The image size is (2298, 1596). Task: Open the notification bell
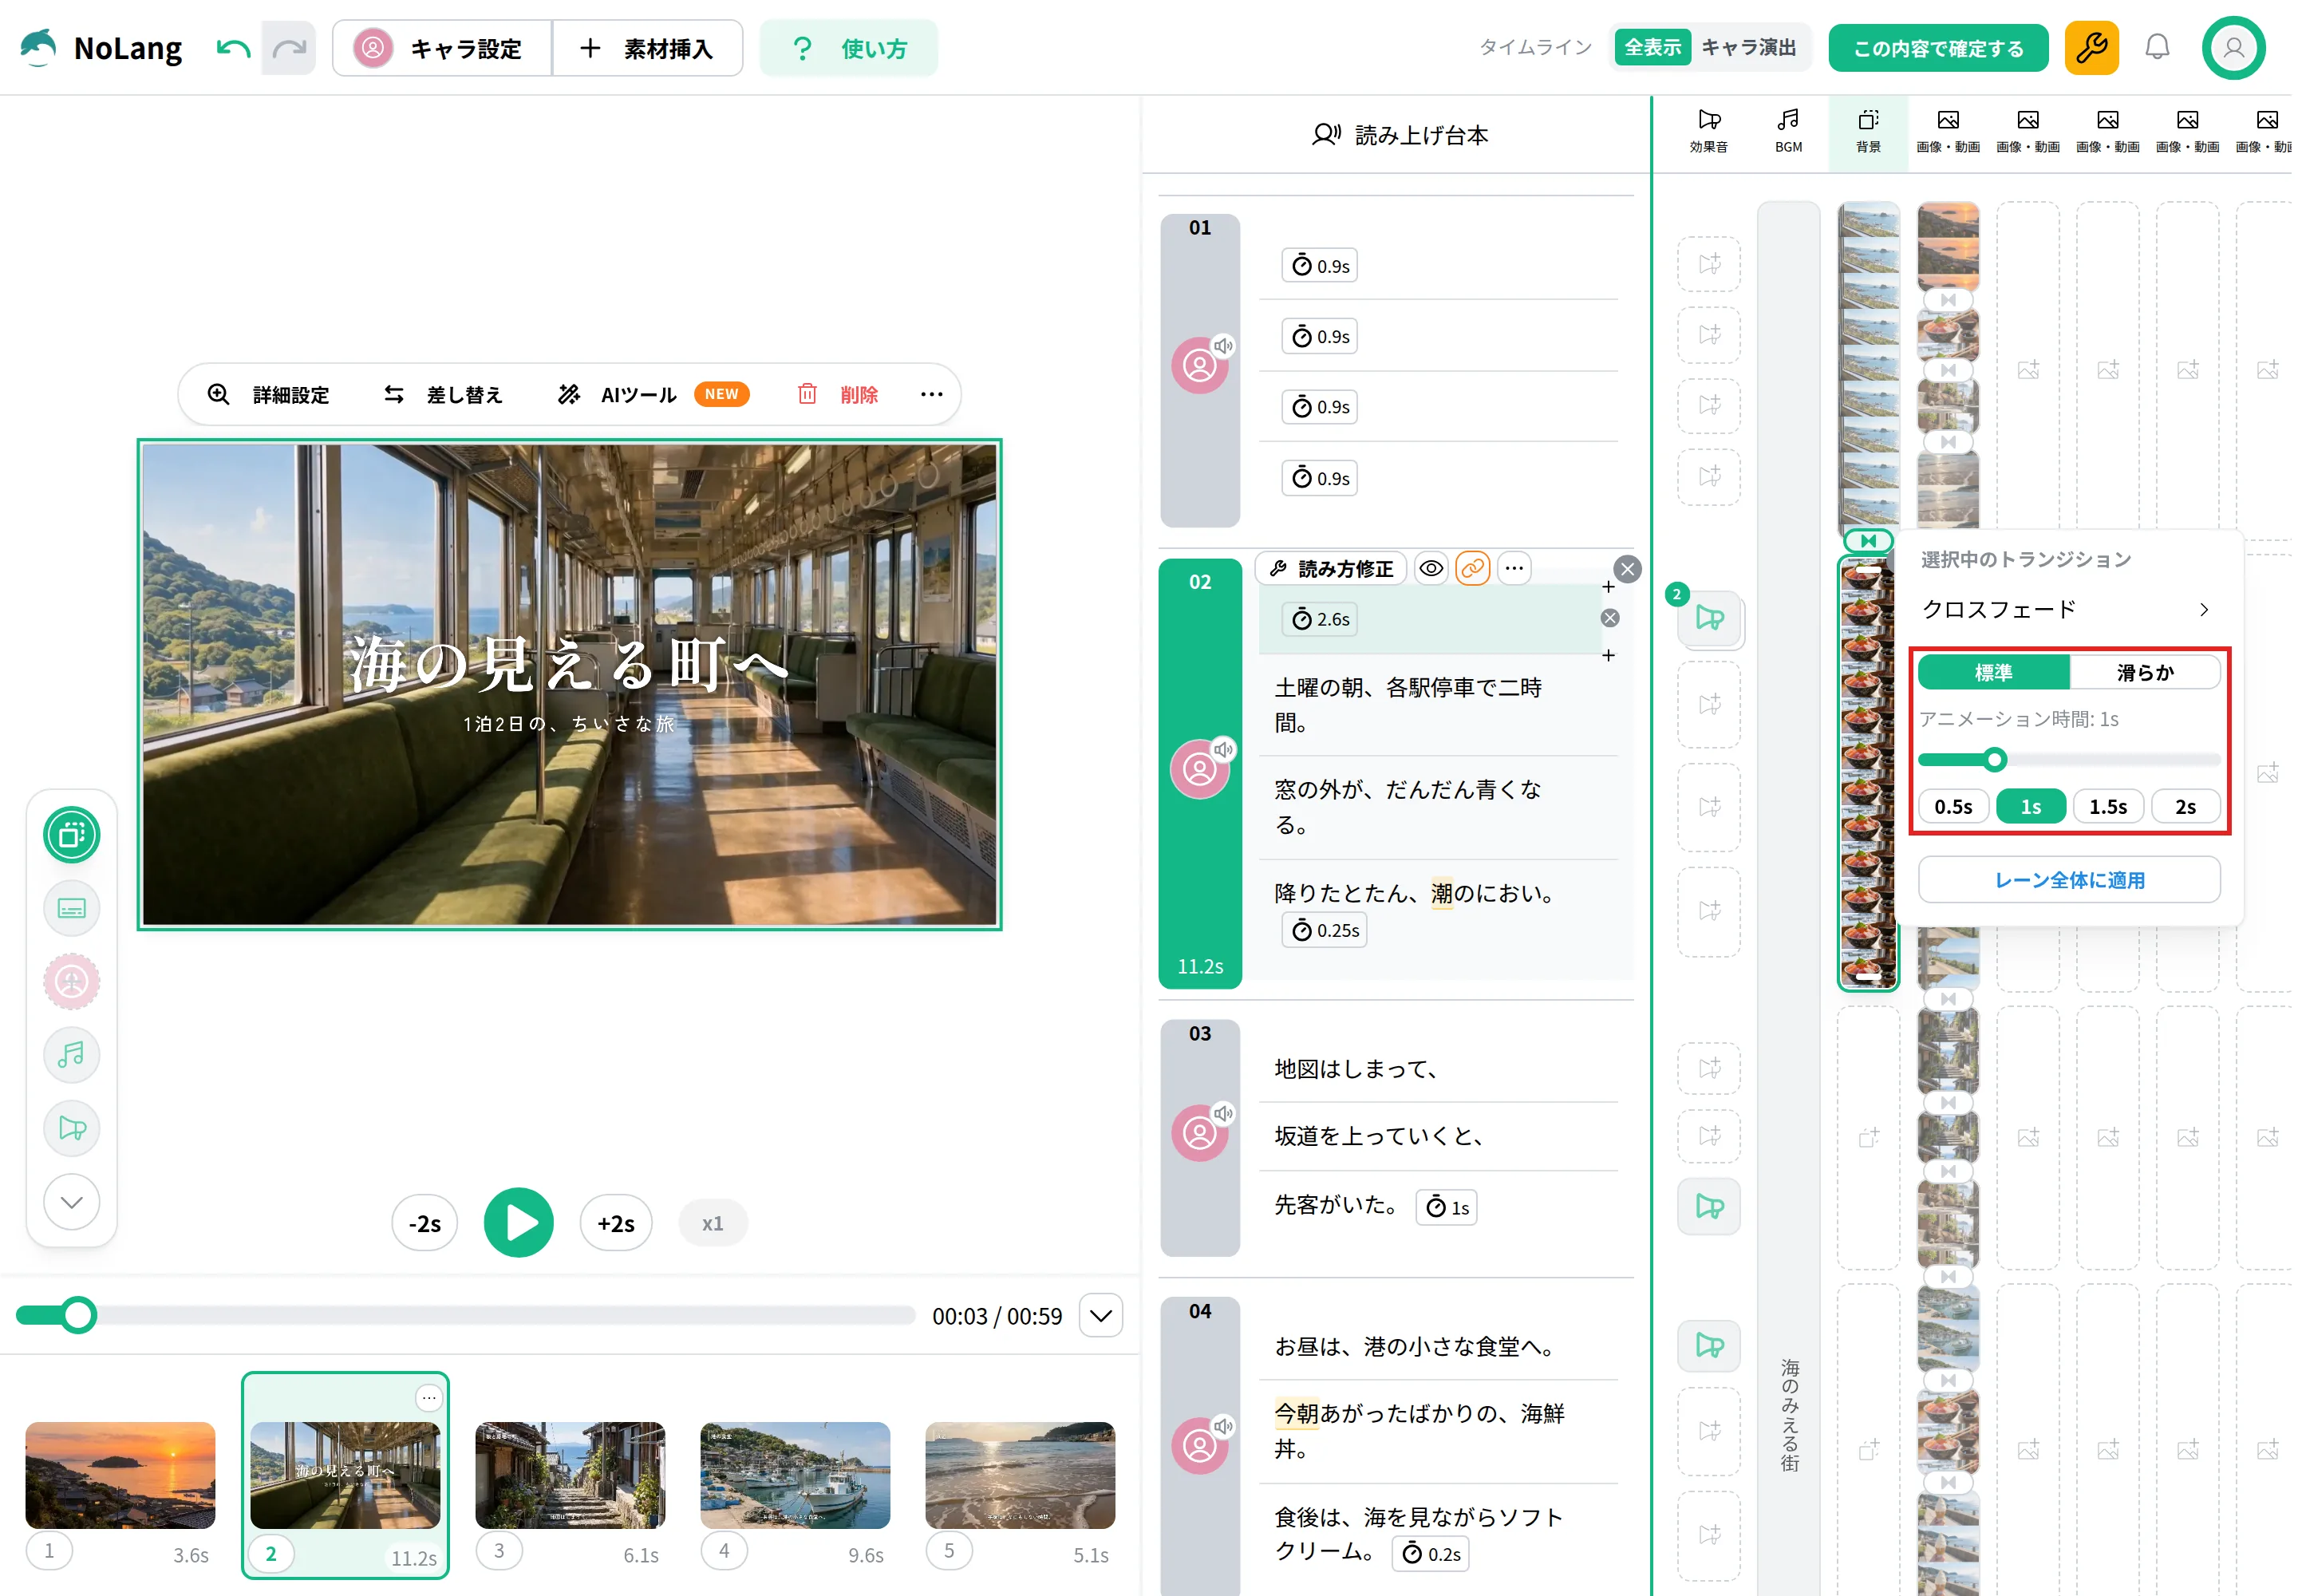pyautogui.click(x=2157, y=48)
